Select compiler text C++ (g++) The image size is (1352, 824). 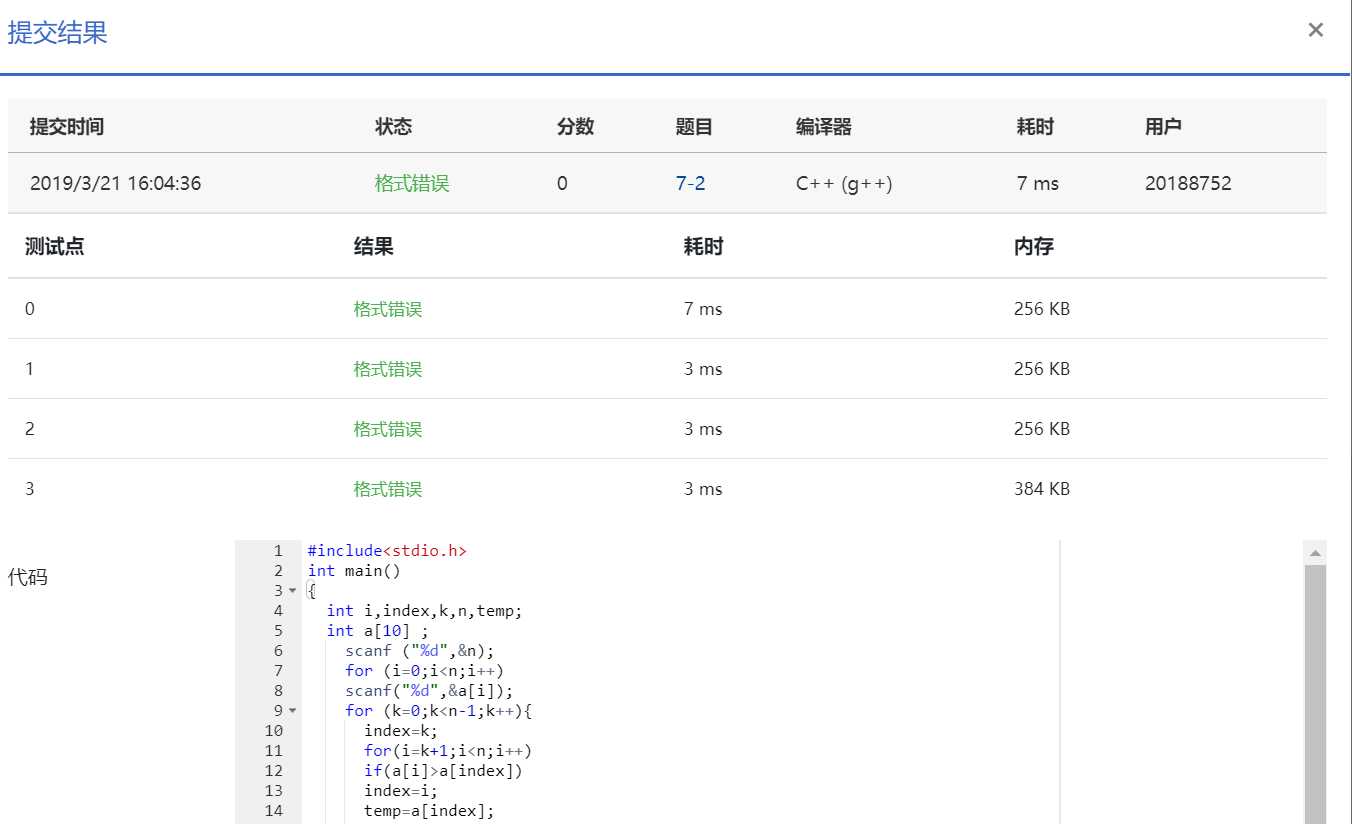pyautogui.click(x=844, y=183)
